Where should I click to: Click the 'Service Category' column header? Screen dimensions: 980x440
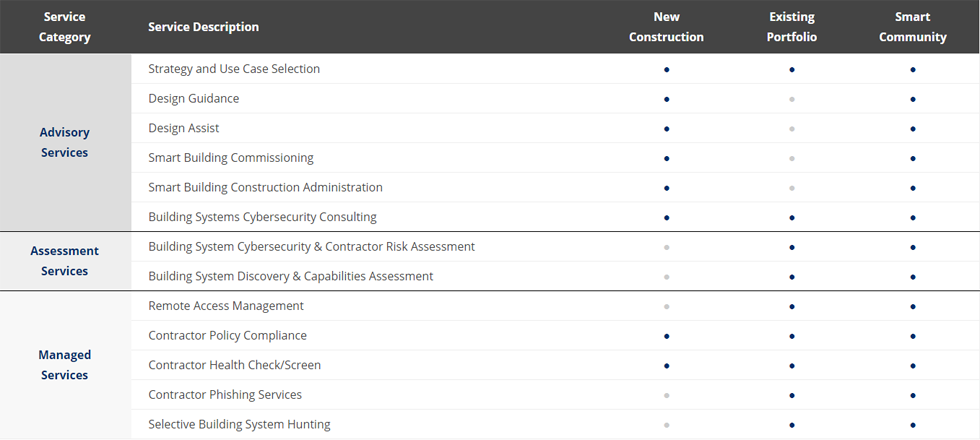coord(65,27)
